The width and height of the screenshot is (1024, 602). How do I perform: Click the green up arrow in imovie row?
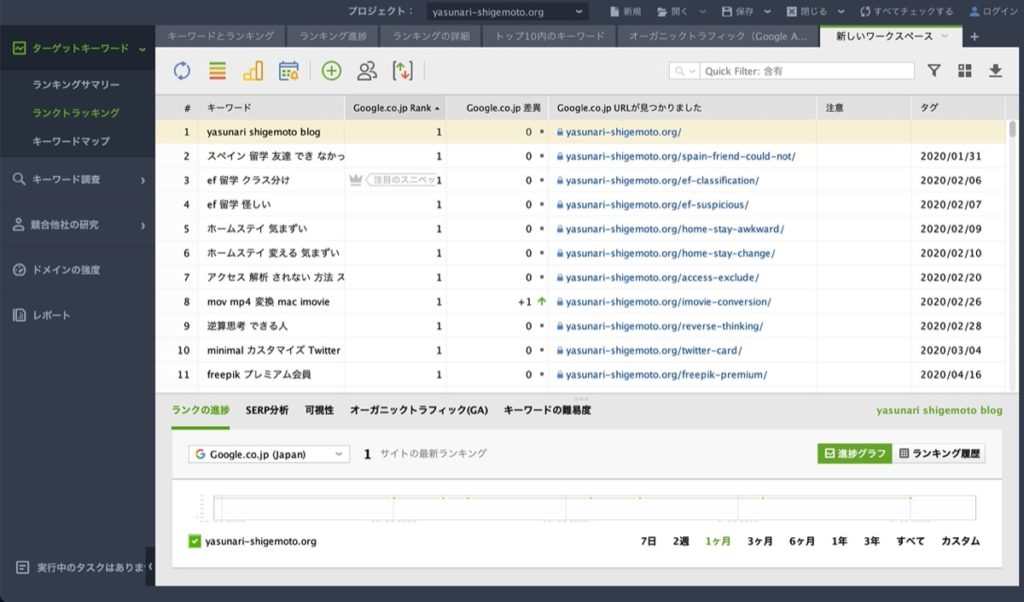(541, 302)
